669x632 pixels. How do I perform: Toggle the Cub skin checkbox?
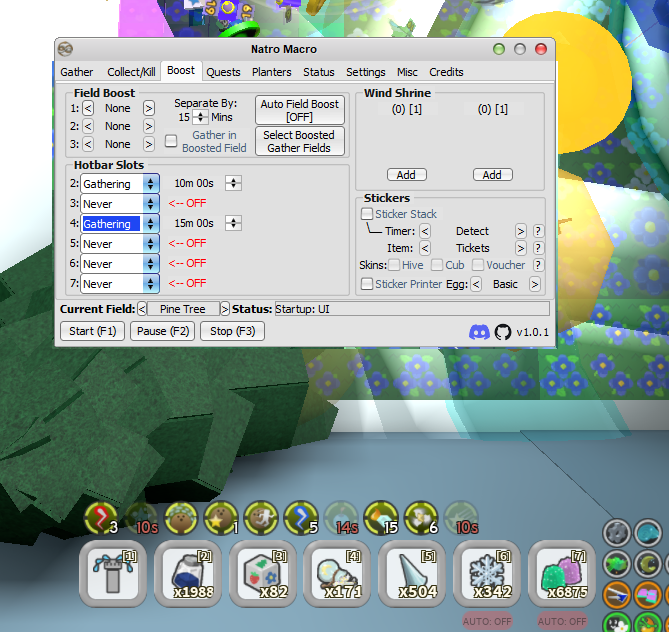tap(437, 265)
